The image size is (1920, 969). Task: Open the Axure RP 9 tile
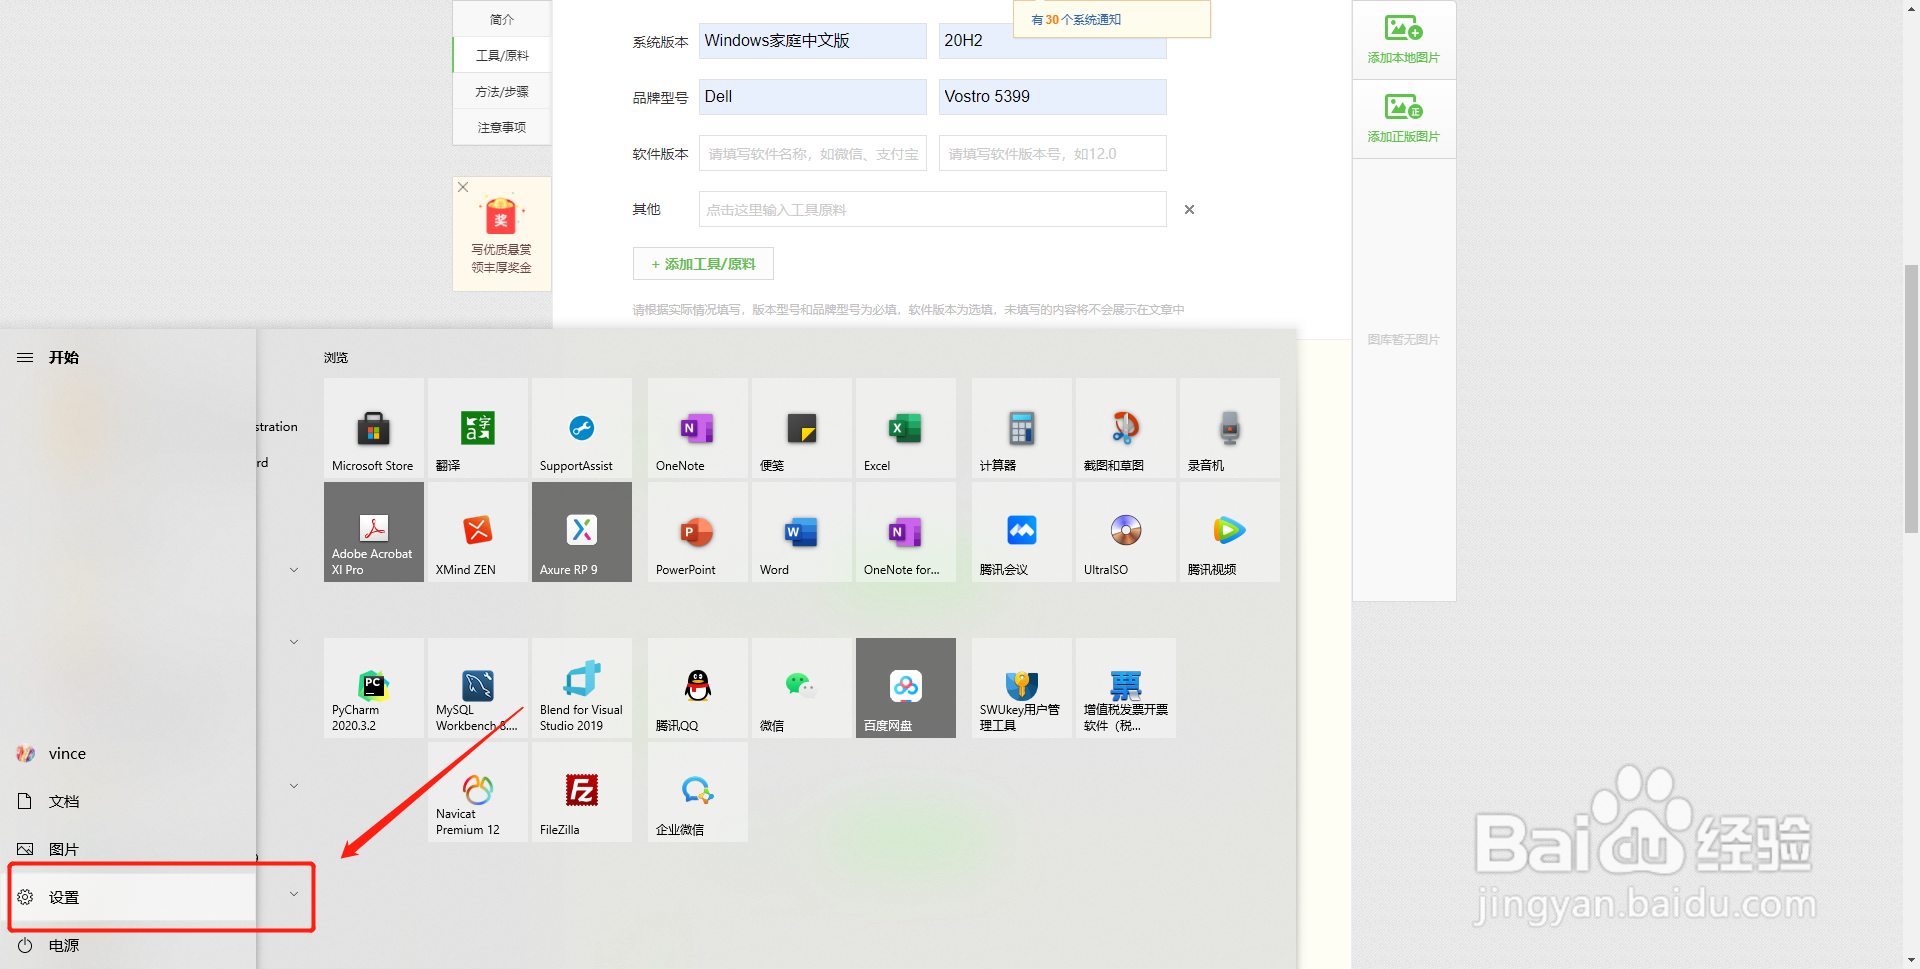pos(581,532)
